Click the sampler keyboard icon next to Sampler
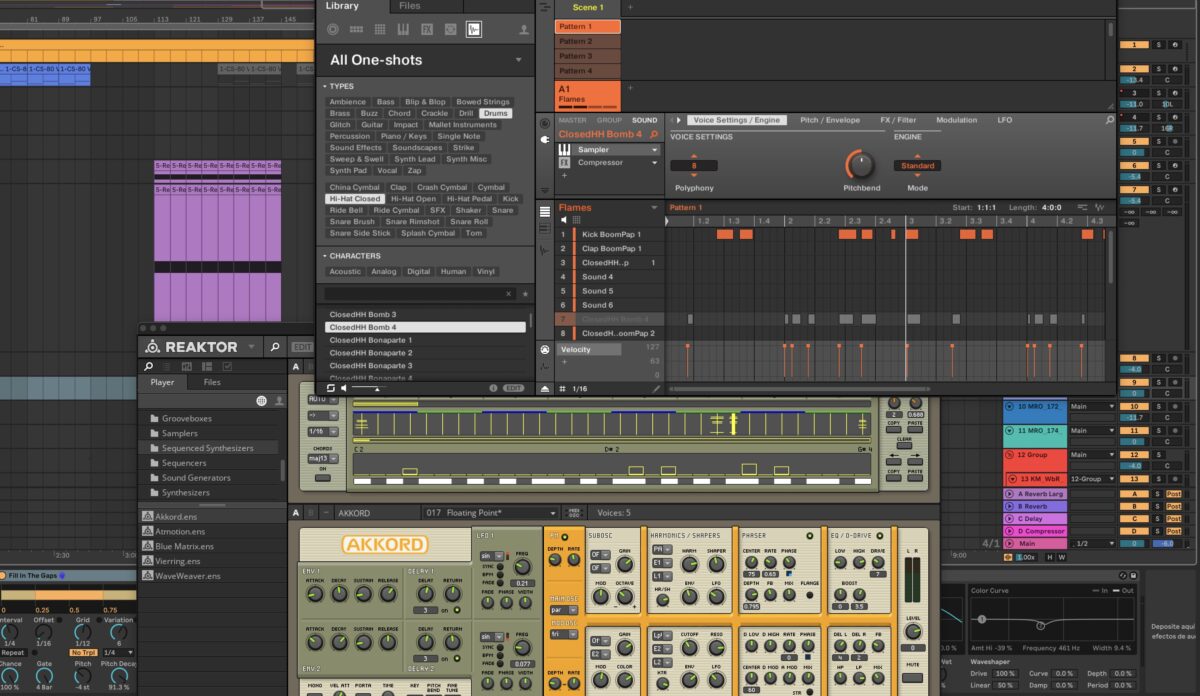Image resolution: width=1200 pixels, height=696 pixels. pyautogui.click(x=564, y=149)
